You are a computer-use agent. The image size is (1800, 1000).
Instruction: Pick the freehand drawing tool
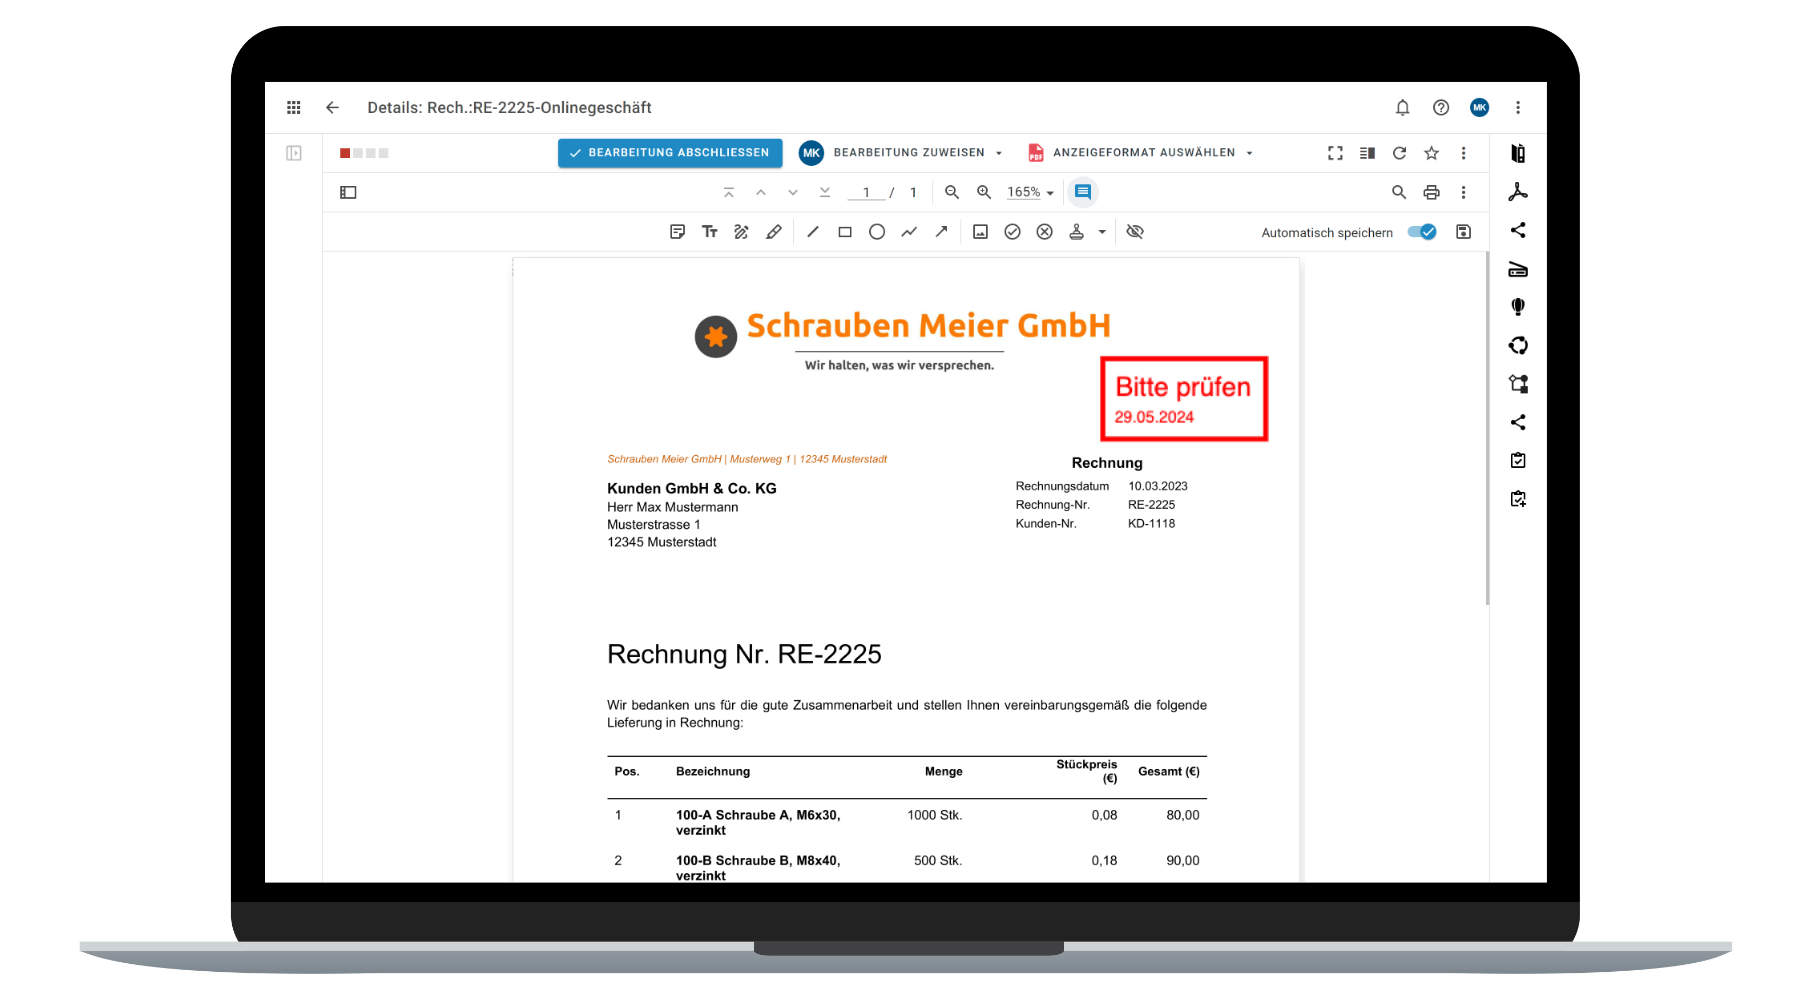click(x=741, y=231)
